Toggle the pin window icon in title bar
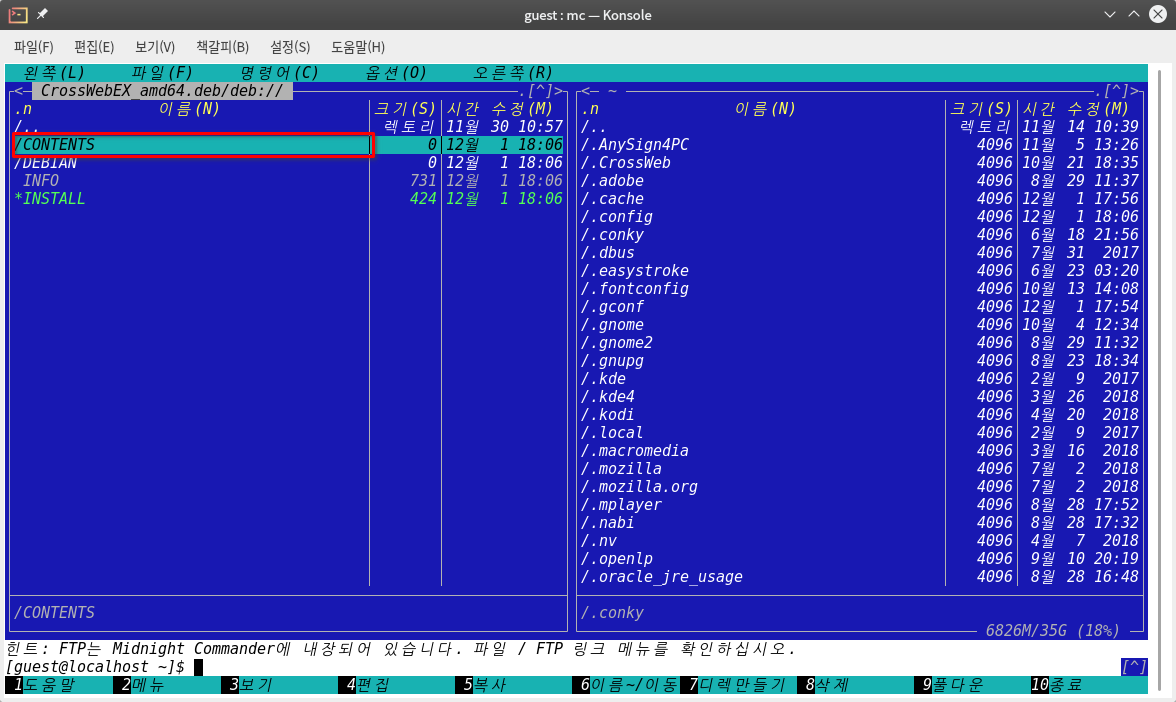This screenshot has height=702, width=1176. point(42,14)
